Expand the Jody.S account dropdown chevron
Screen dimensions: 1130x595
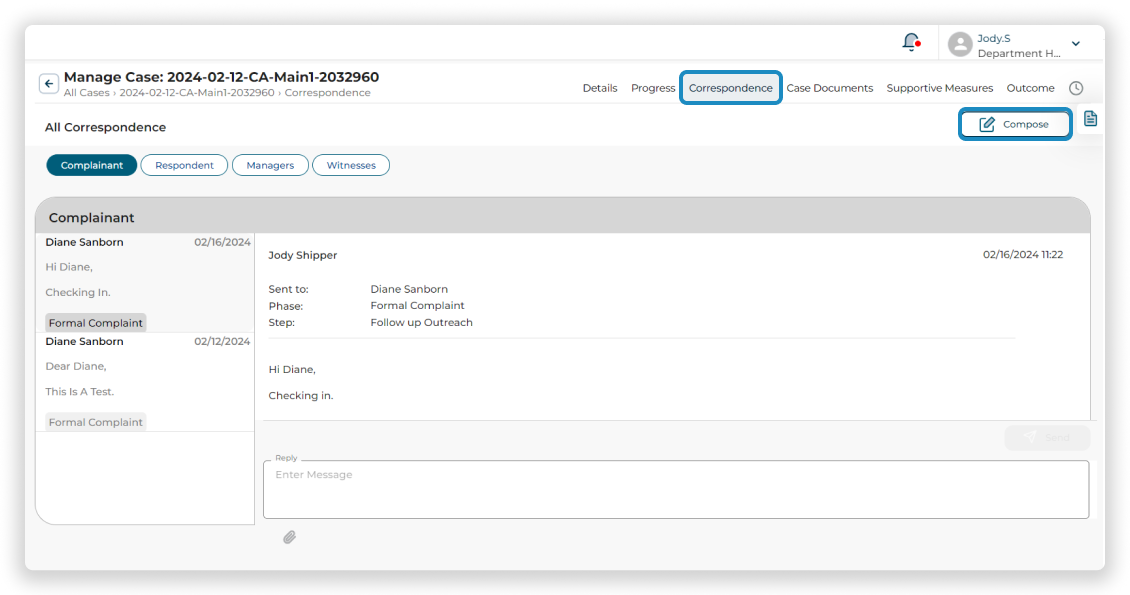tap(1076, 44)
